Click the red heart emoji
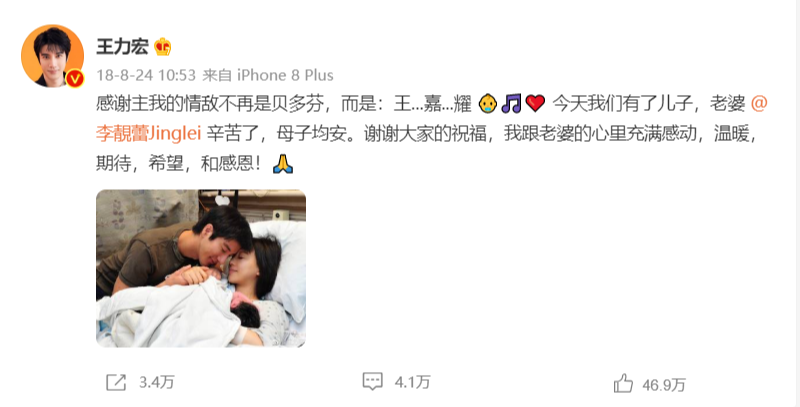 tap(535, 104)
